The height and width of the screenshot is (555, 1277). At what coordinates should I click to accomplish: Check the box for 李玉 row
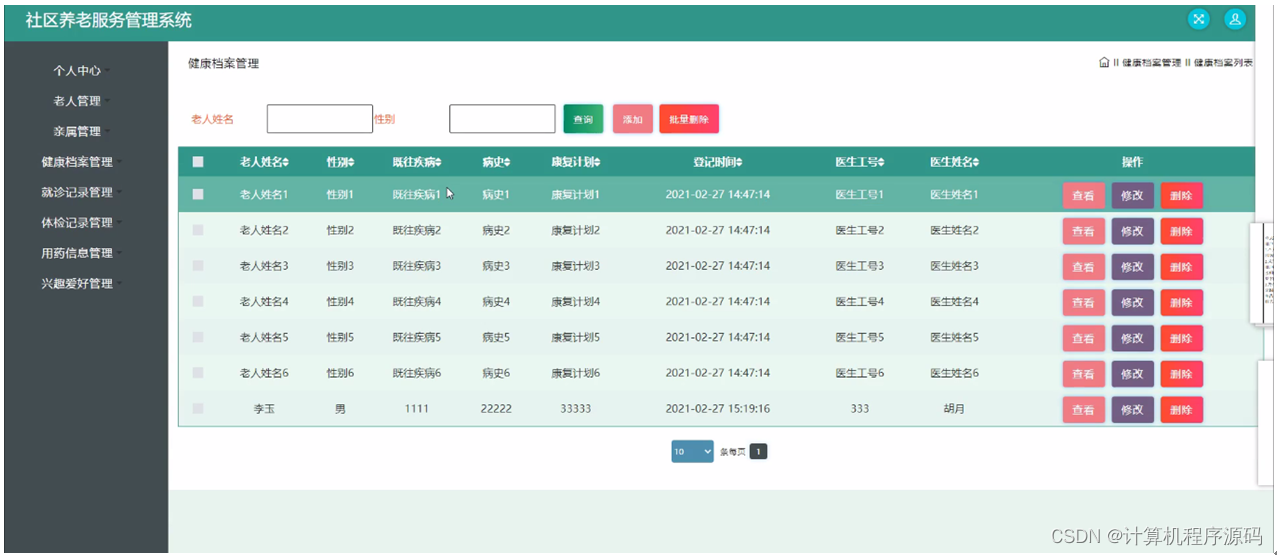pos(198,408)
